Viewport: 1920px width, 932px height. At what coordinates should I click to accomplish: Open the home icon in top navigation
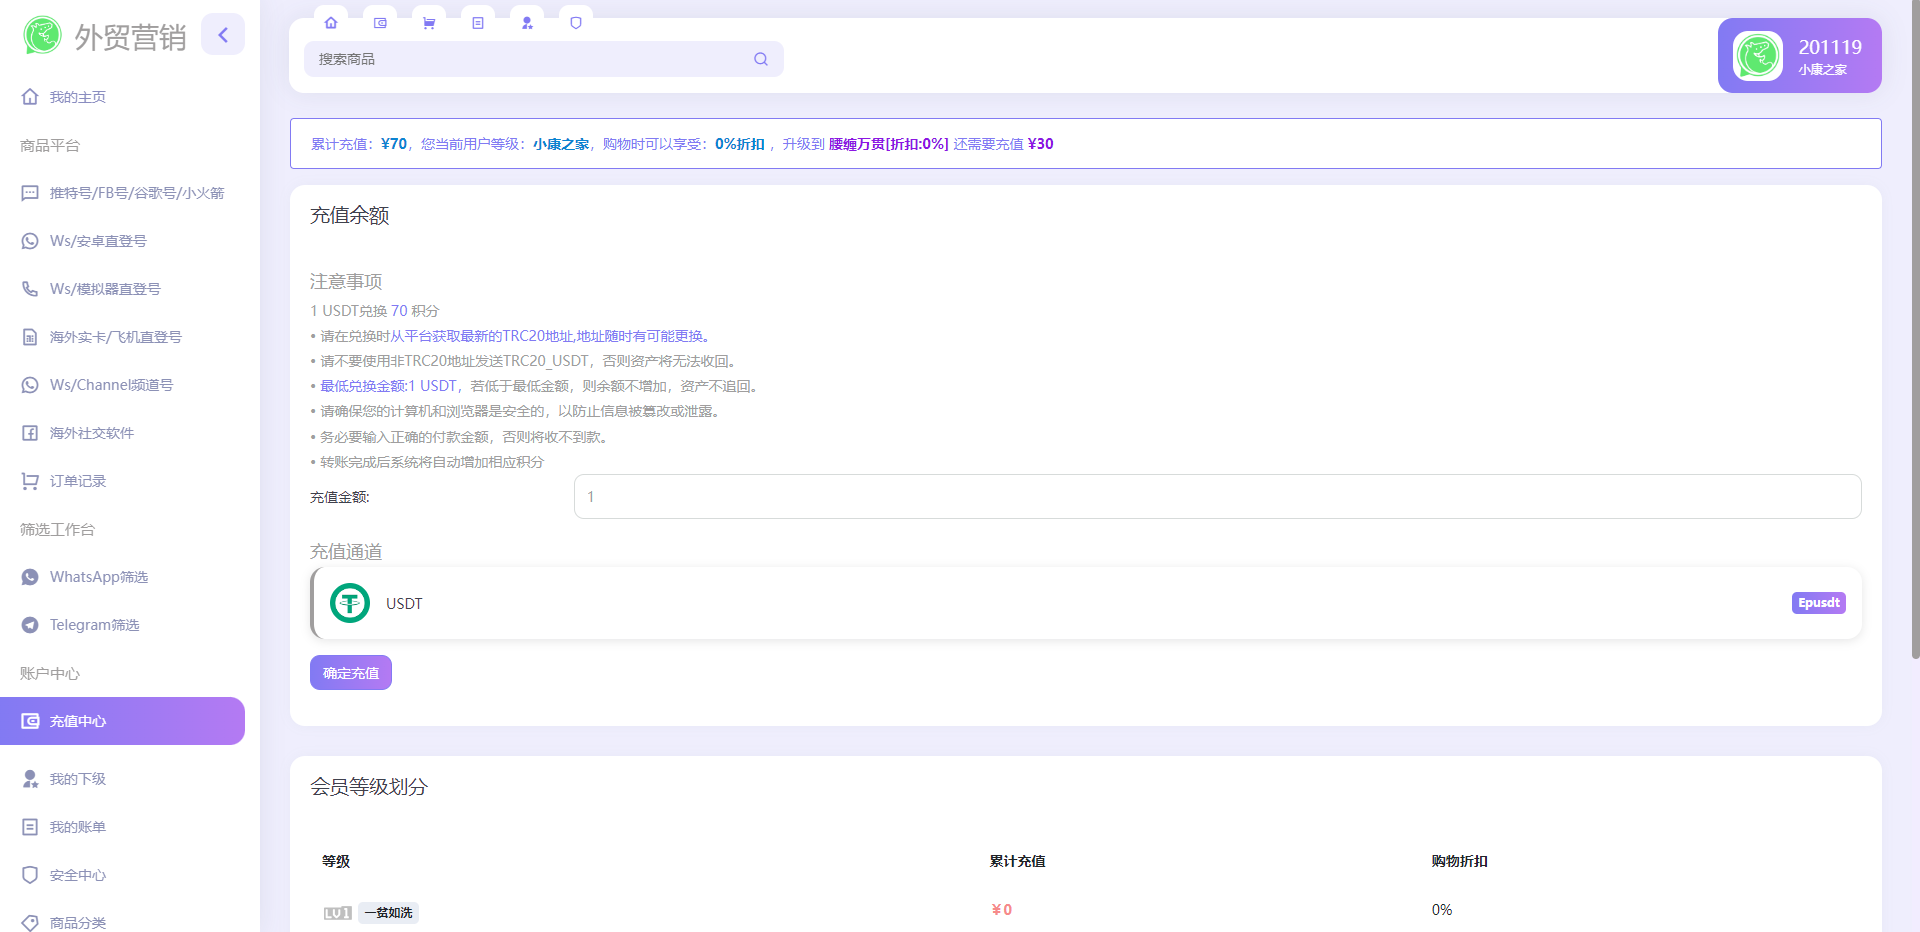pyautogui.click(x=331, y=22)
